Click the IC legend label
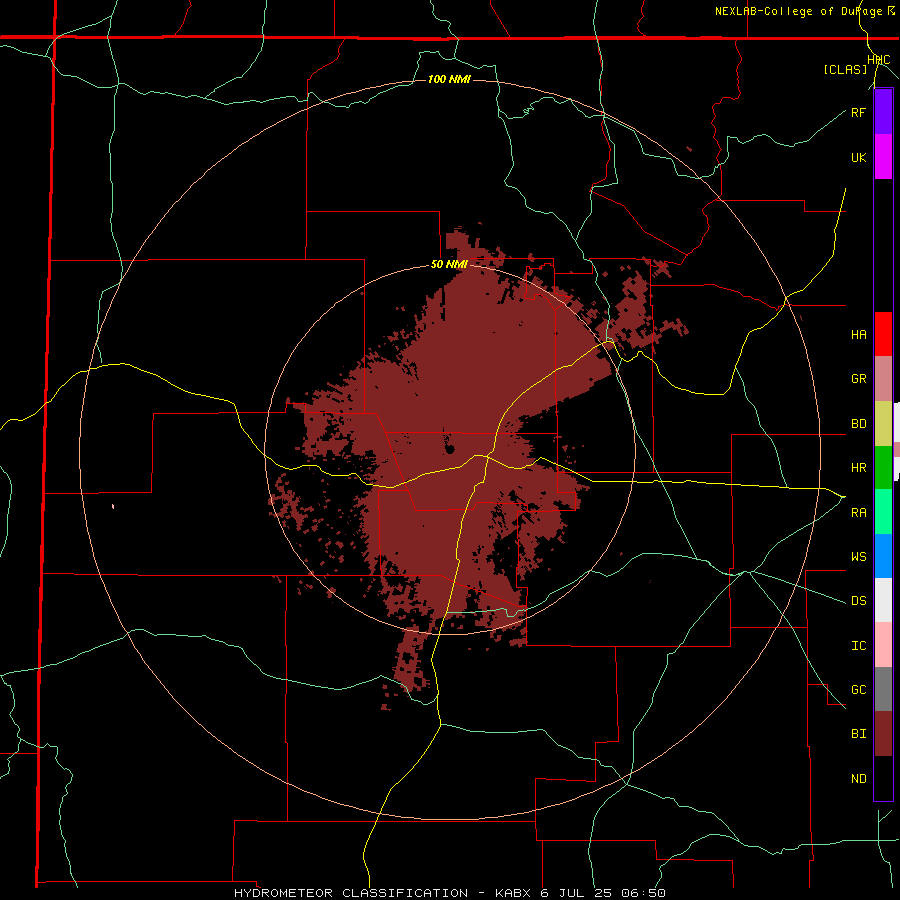900x900 pixels. pos(858,646)
